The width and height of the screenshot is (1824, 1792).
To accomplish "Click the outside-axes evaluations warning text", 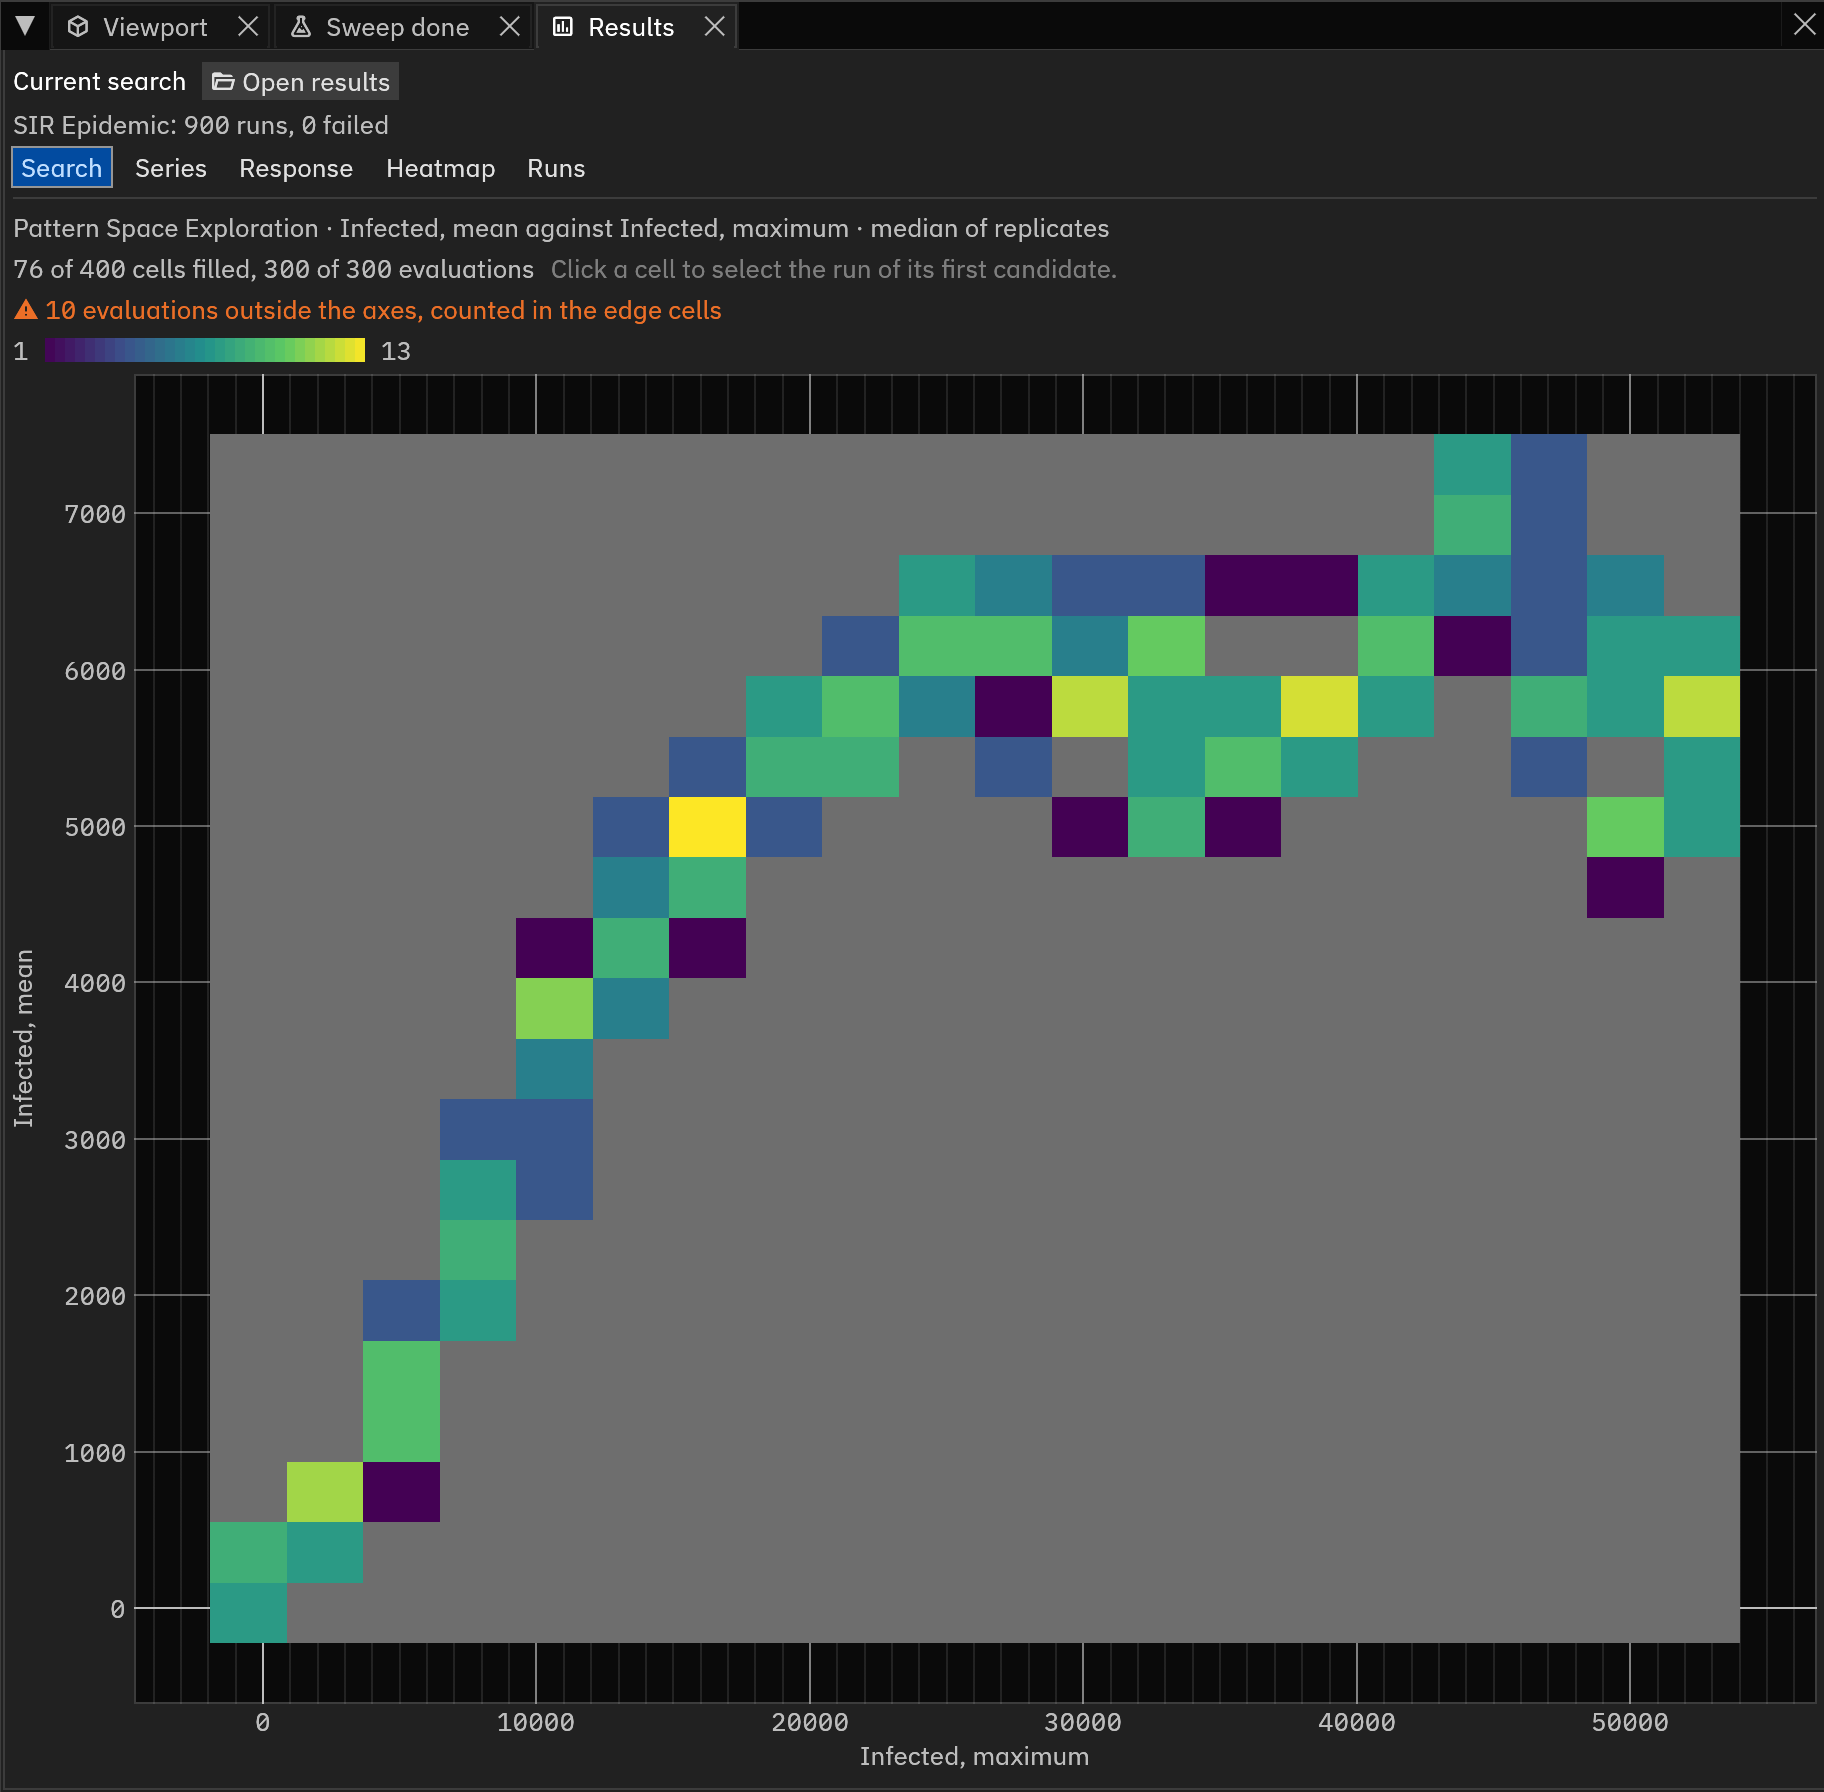I will click(x=383, y=310).
